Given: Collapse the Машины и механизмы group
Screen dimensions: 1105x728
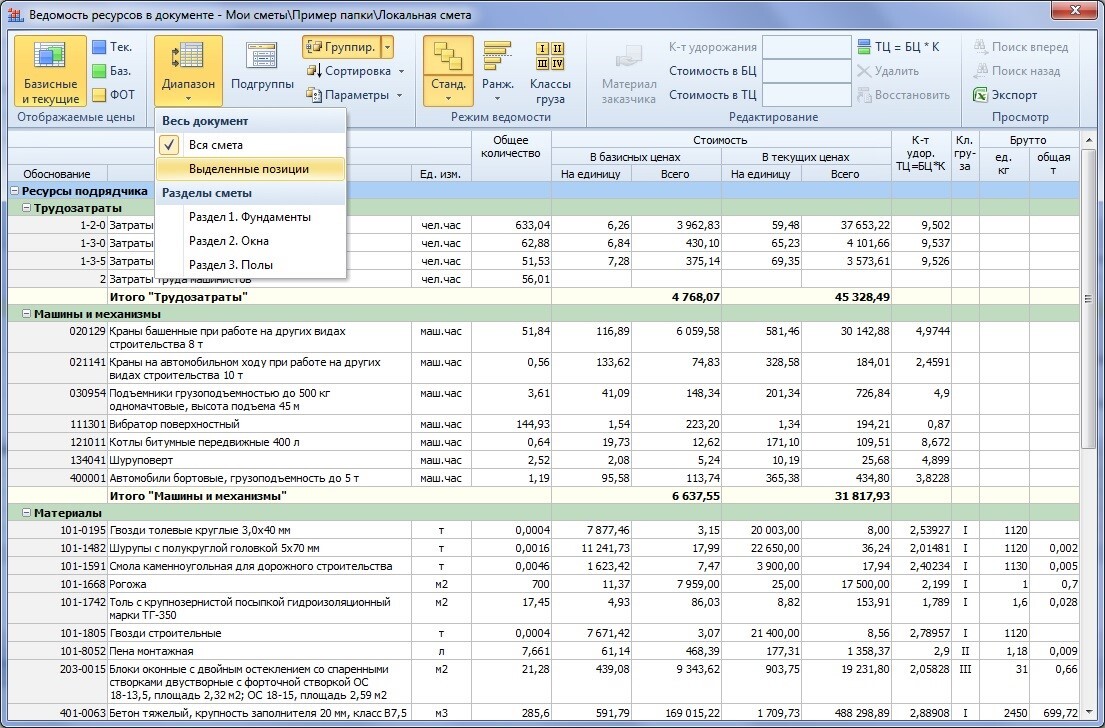Looking at the screenshot, I should pos(27,314).
